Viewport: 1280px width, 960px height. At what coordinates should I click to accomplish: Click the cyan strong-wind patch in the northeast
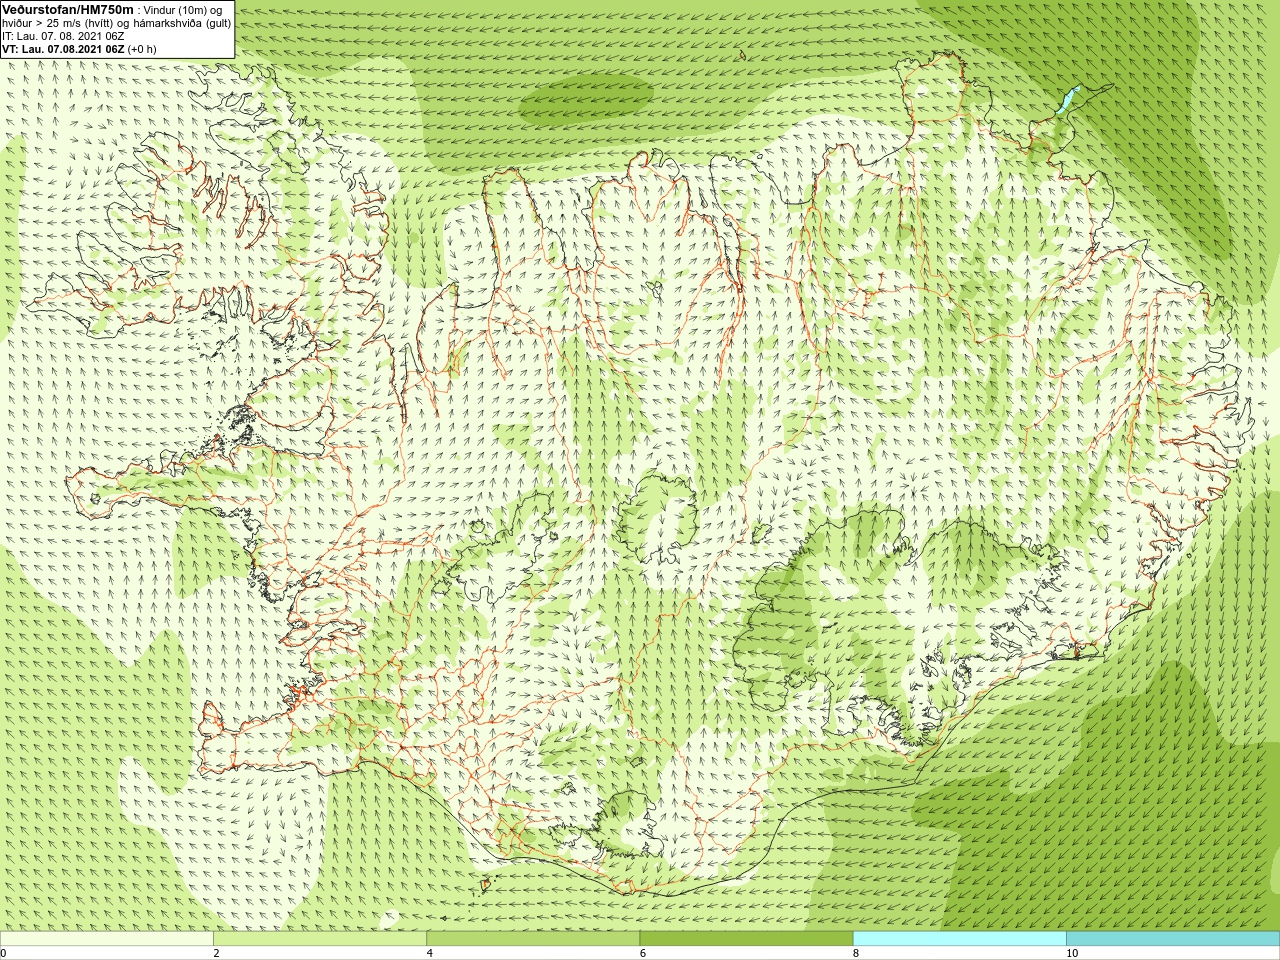pyautogui.click(x=1070, y=99)
